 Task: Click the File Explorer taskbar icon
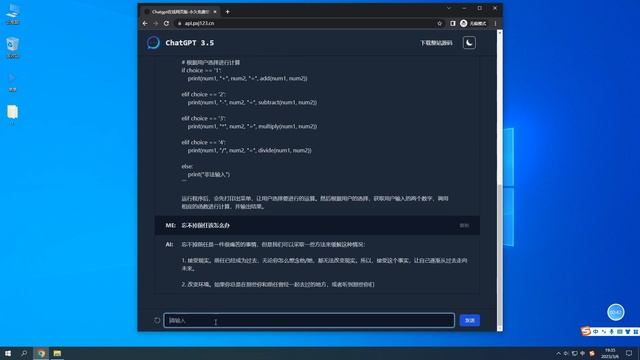[57, 353]
